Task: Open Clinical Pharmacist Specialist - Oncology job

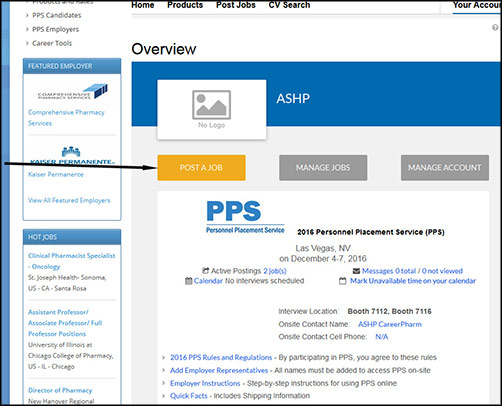Action: pos(71,261)
